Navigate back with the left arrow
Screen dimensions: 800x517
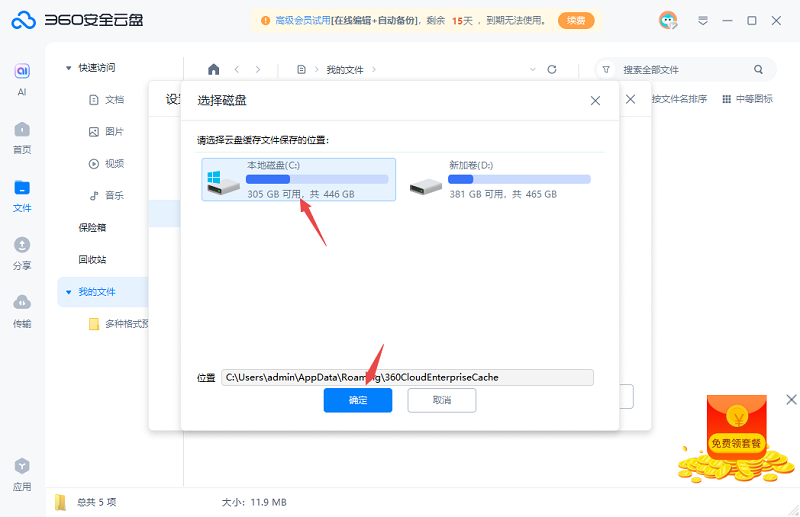click(237, 69)
